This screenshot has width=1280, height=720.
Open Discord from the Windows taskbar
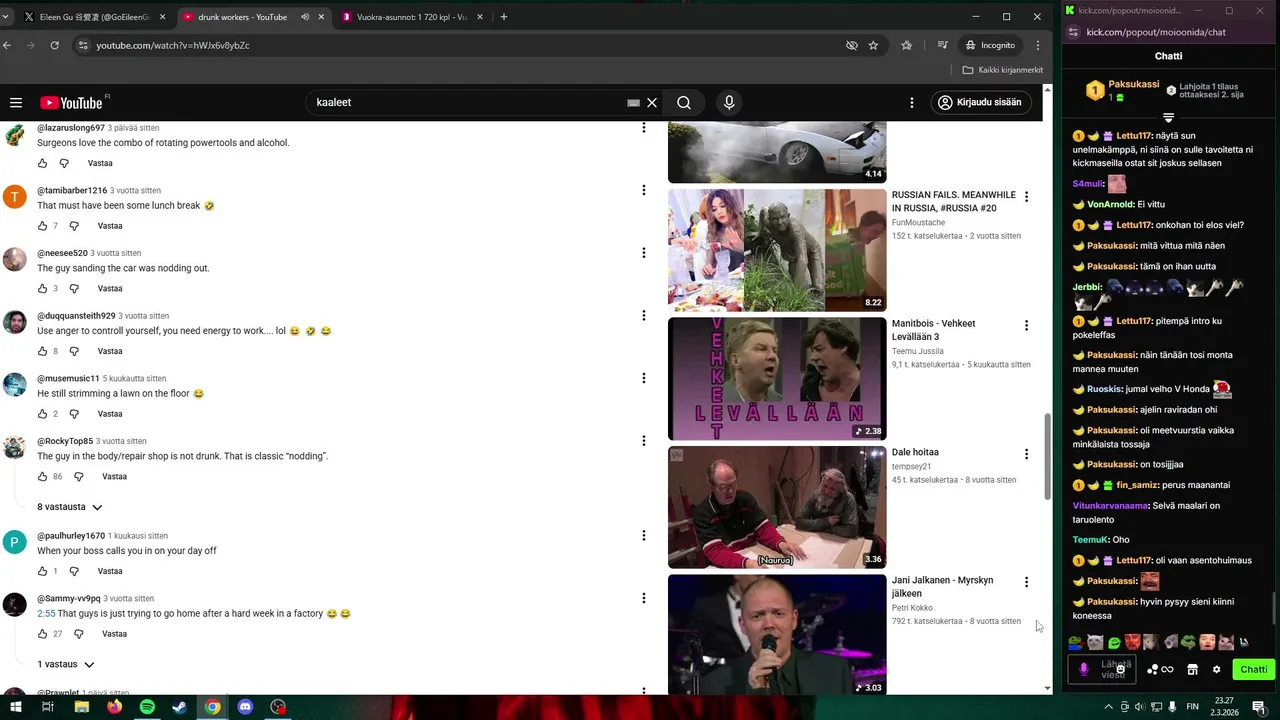click(245, 707)
